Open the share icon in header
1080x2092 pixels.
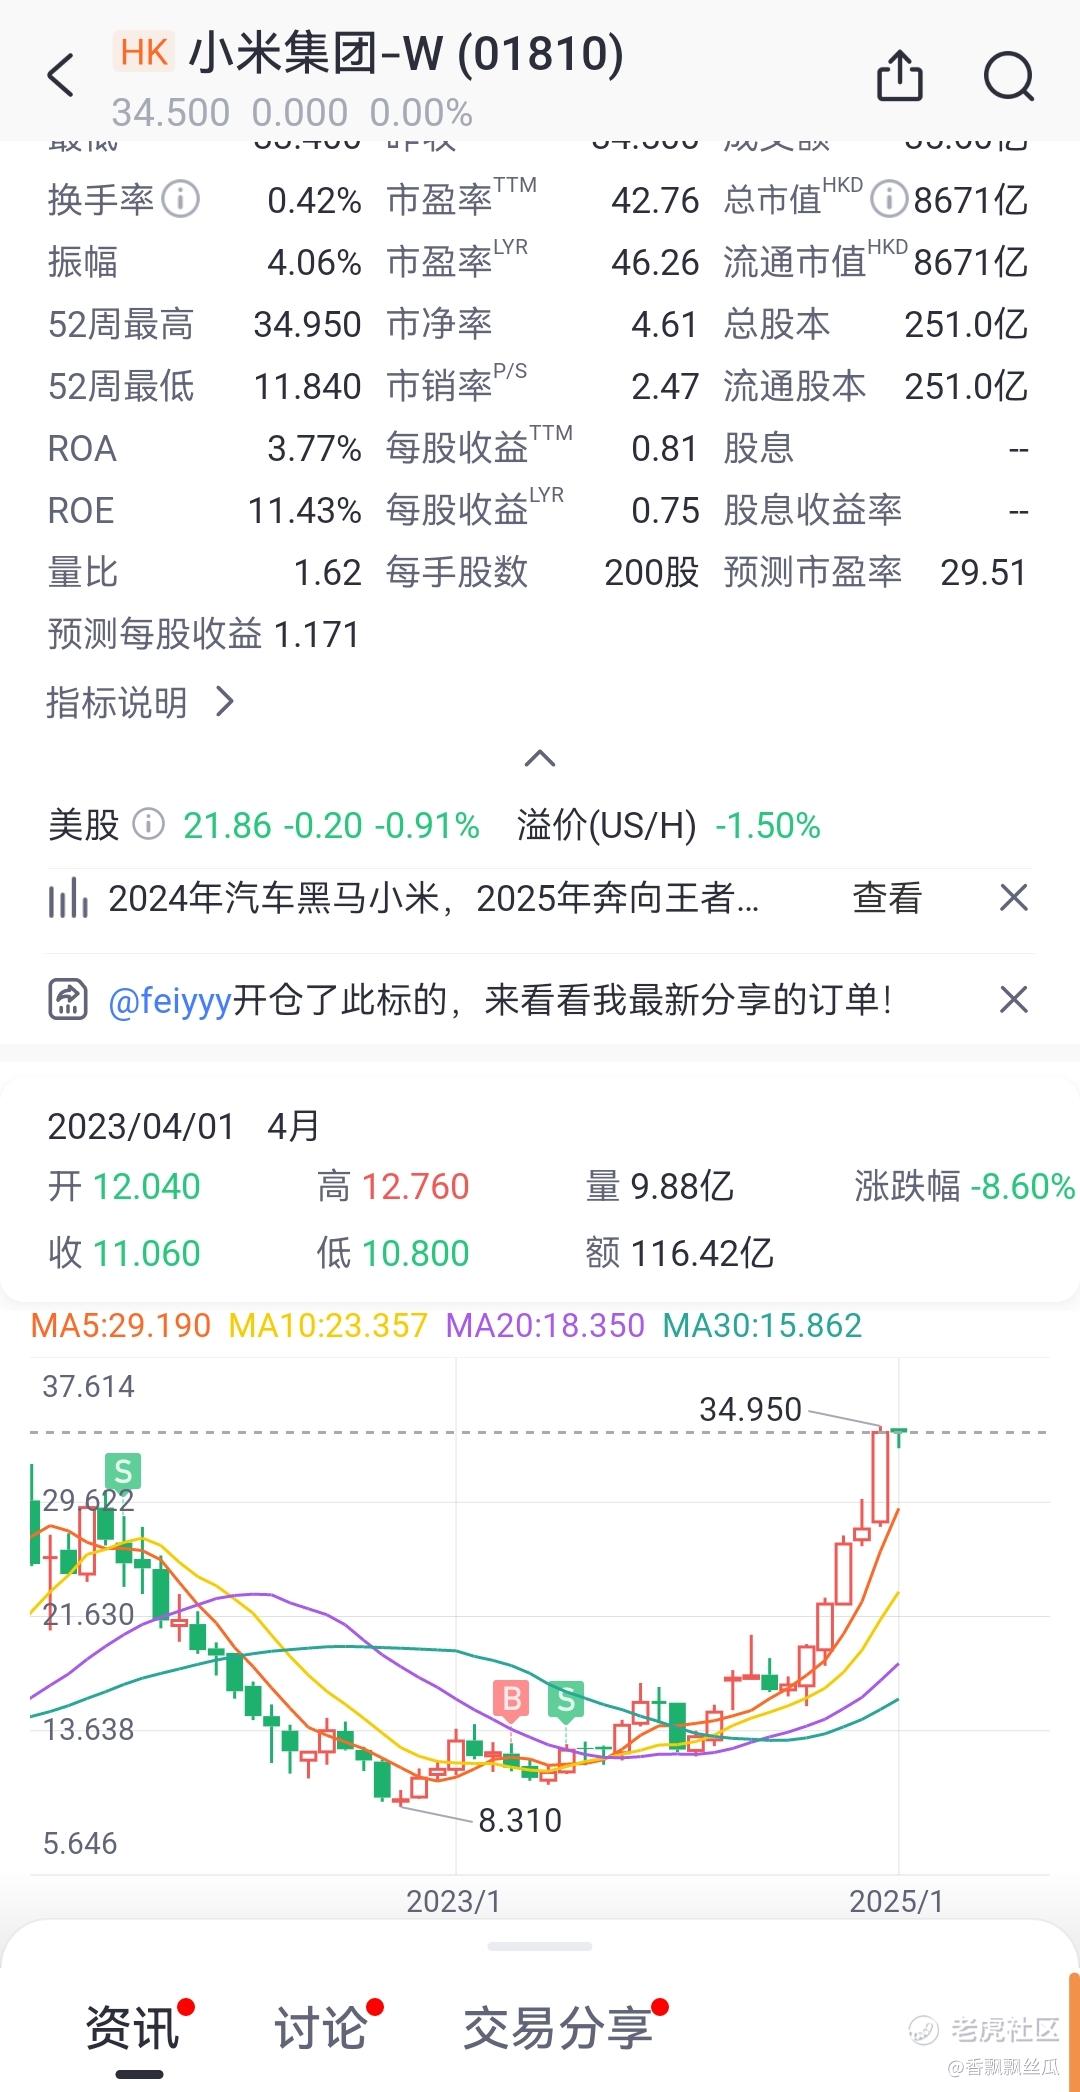click(900, 75)
